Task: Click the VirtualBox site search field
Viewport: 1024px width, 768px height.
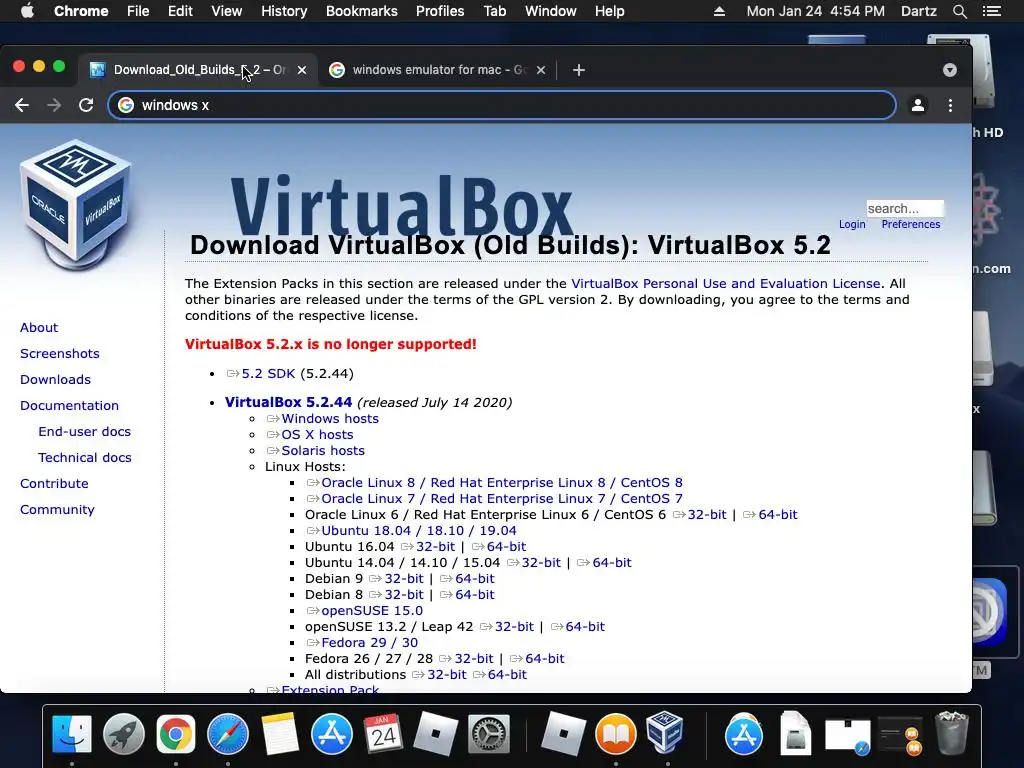Action: 904,208
